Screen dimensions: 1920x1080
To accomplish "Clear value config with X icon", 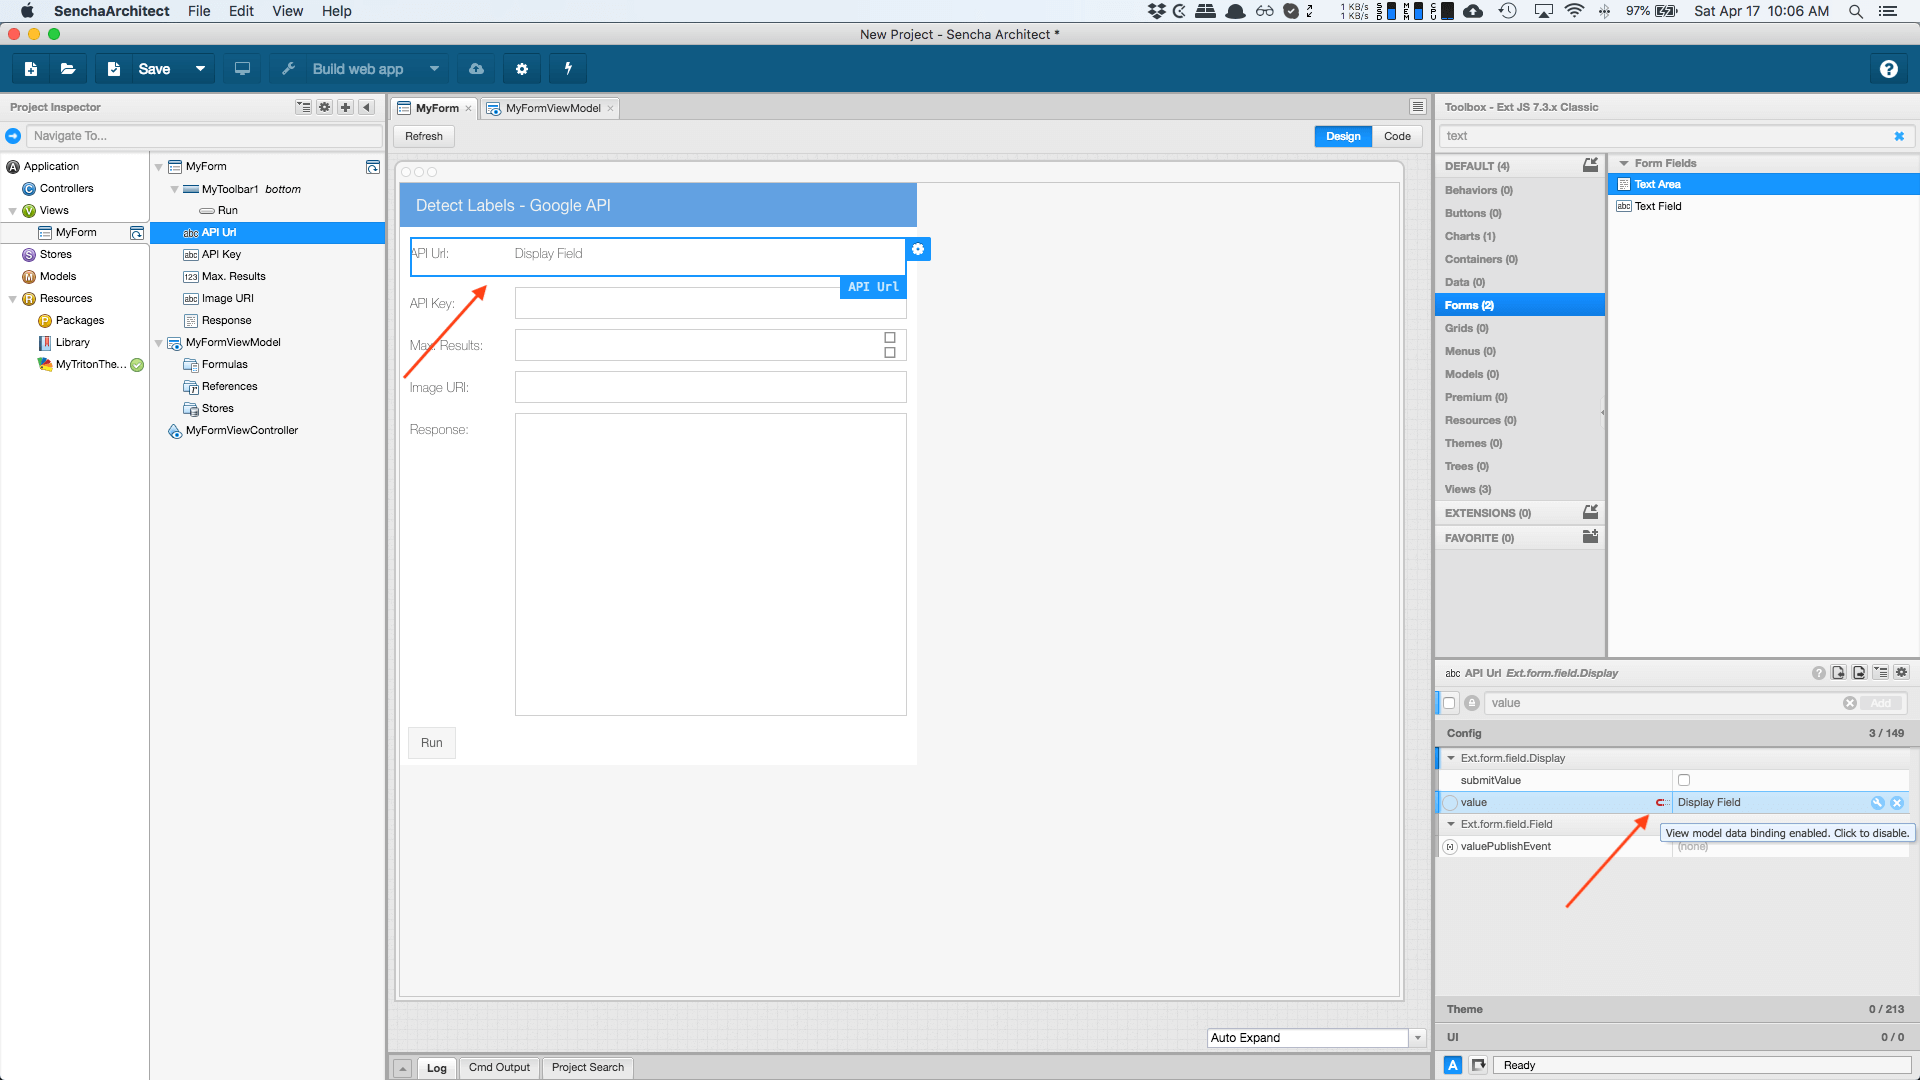I will pos(1896,802).
